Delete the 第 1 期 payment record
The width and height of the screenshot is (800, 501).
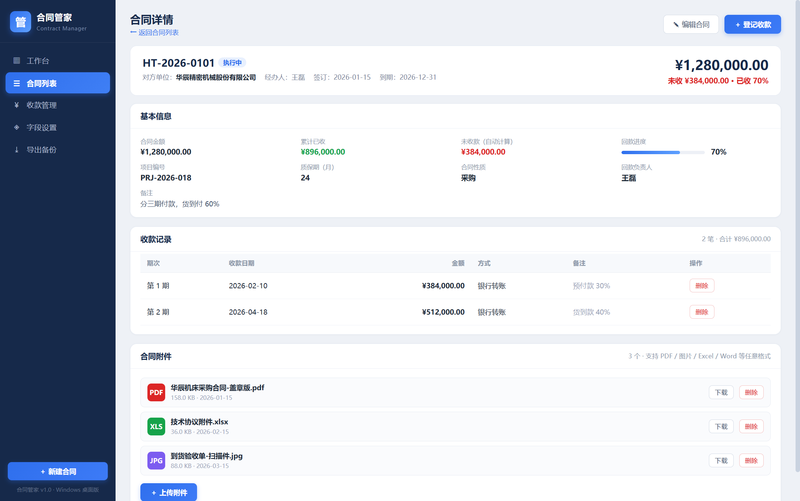click(702, 286)
